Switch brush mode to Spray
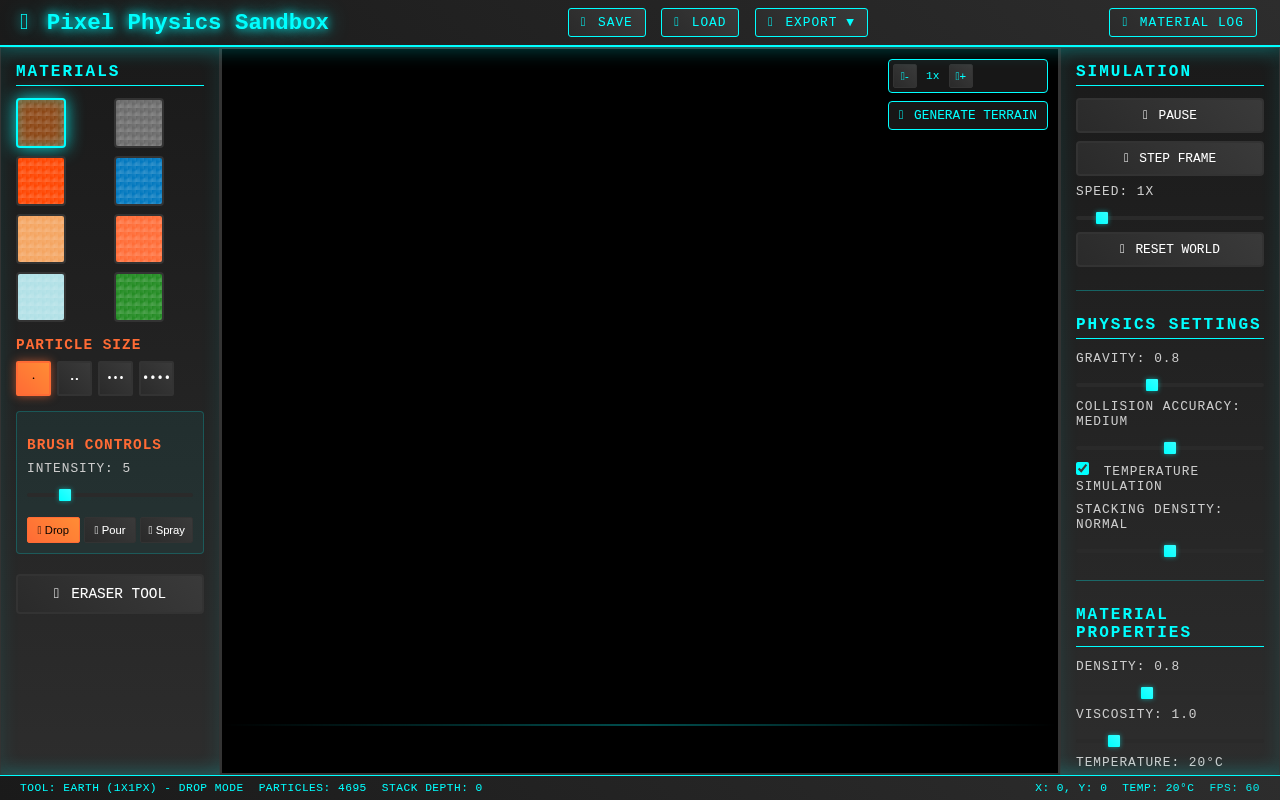Screen dimensions: 1280x800 click(166, 530)
